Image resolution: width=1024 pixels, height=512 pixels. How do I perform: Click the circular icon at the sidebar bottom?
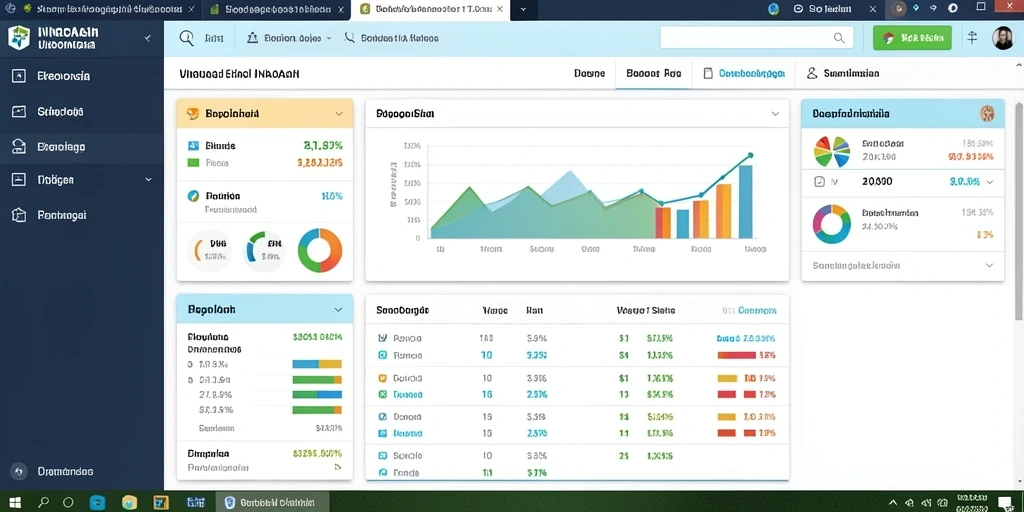click(18, 471)
